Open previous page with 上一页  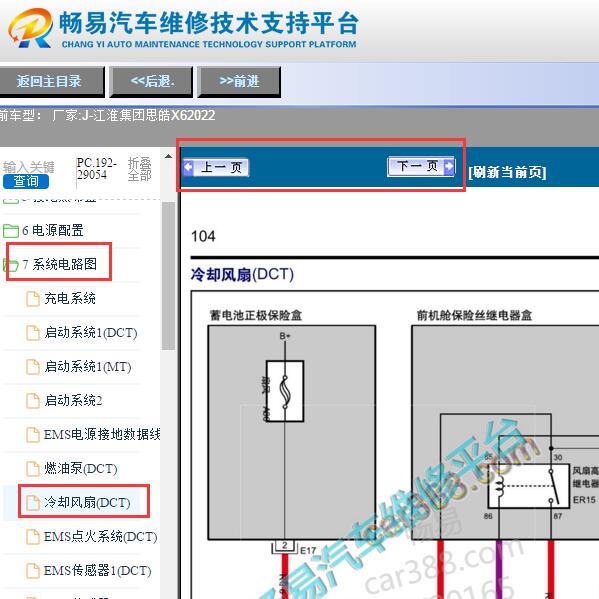pos(216,167)
